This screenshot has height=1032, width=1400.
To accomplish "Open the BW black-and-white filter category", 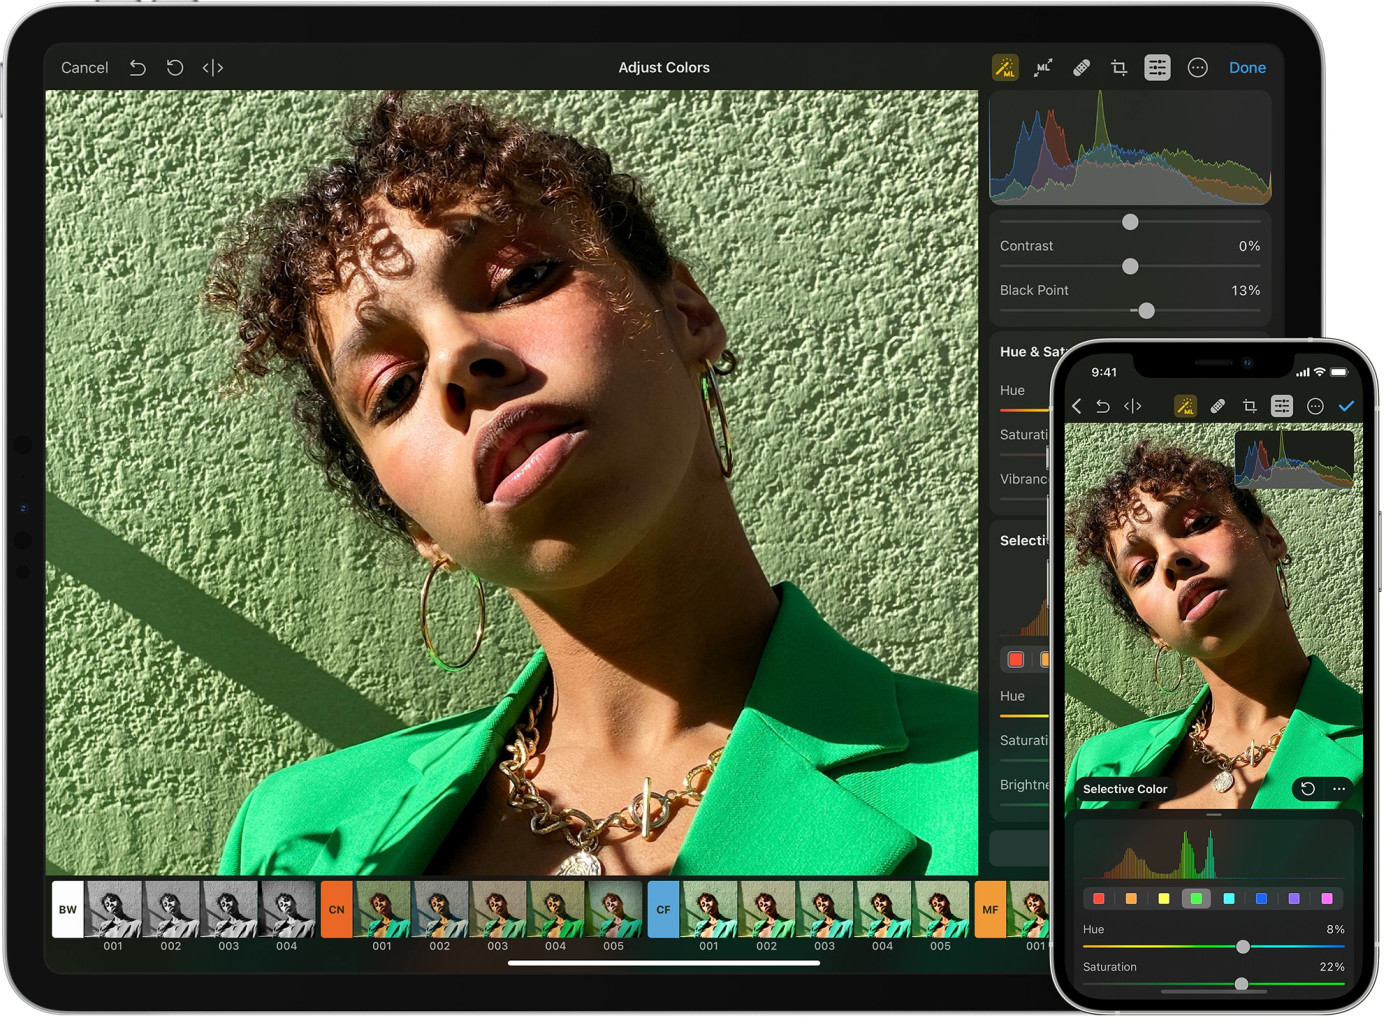I will tap(67, 909).
